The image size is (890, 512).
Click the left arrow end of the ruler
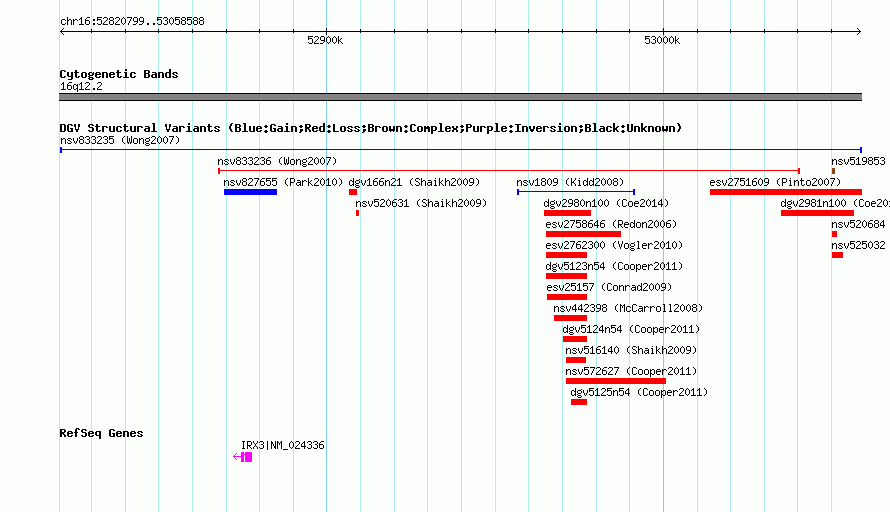pyautogui.click(x=62, y=32)
